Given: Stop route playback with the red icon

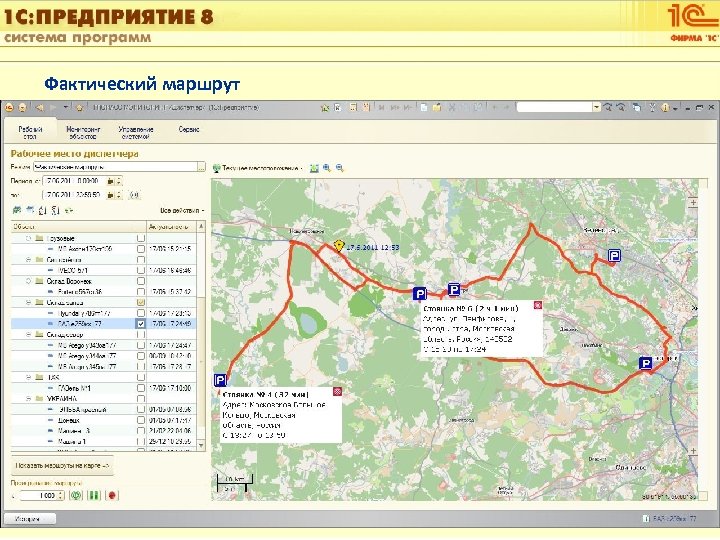Looking at the screenshot, I should (112, 495).
